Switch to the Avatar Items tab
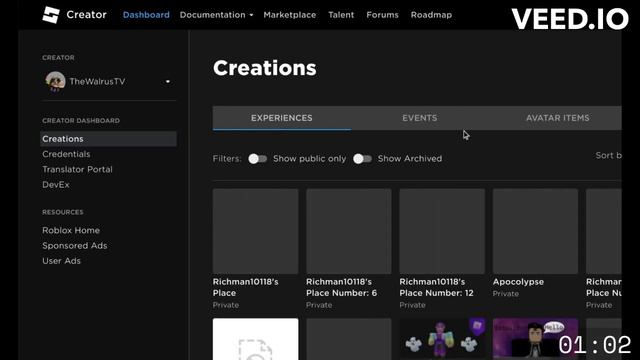The height and width of the screenshot is (360, 640). coord(558,118)
